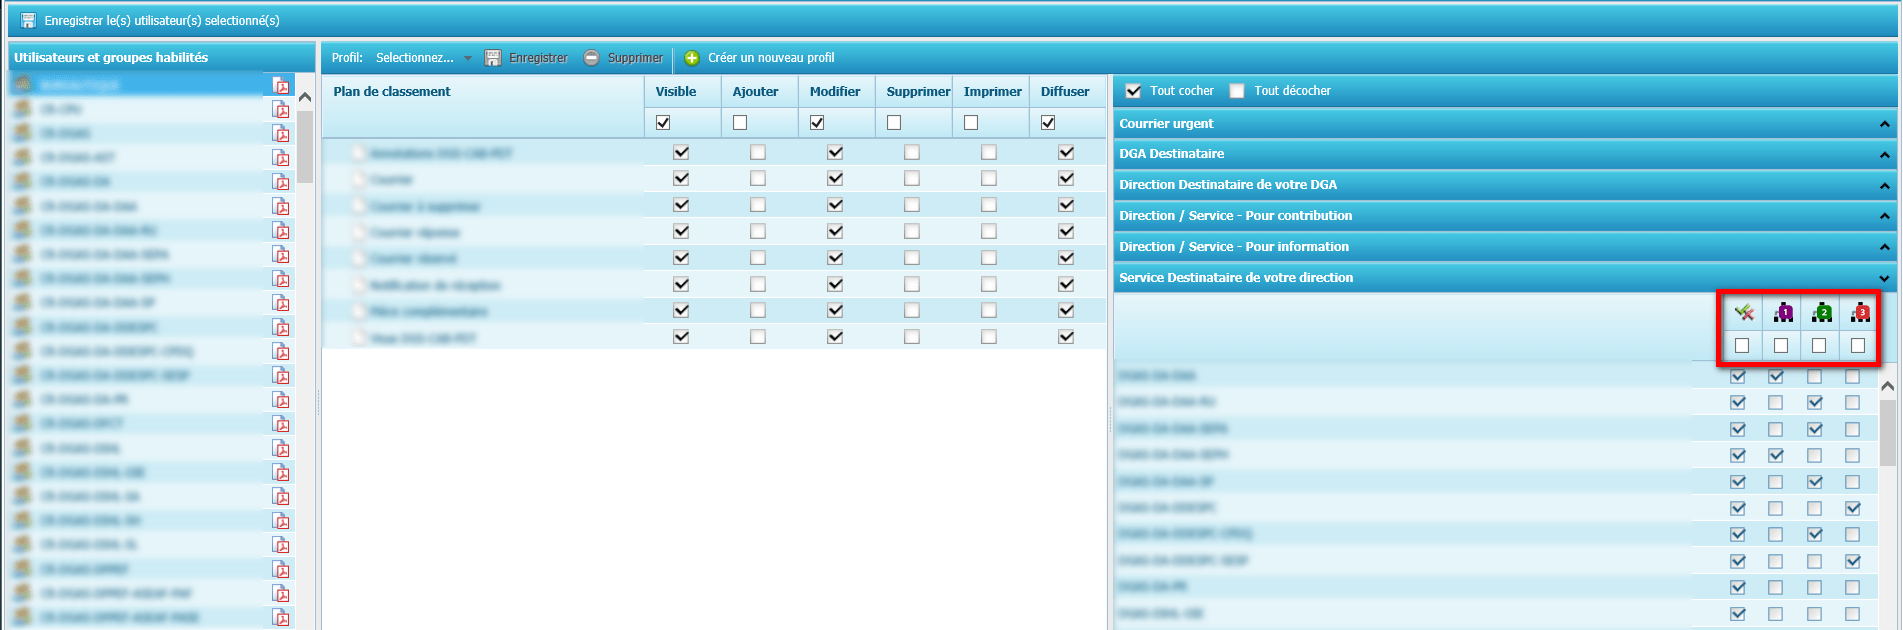
Task: Collapse Service Destinataire de votre direction section
Action: tap(1884, 278)
